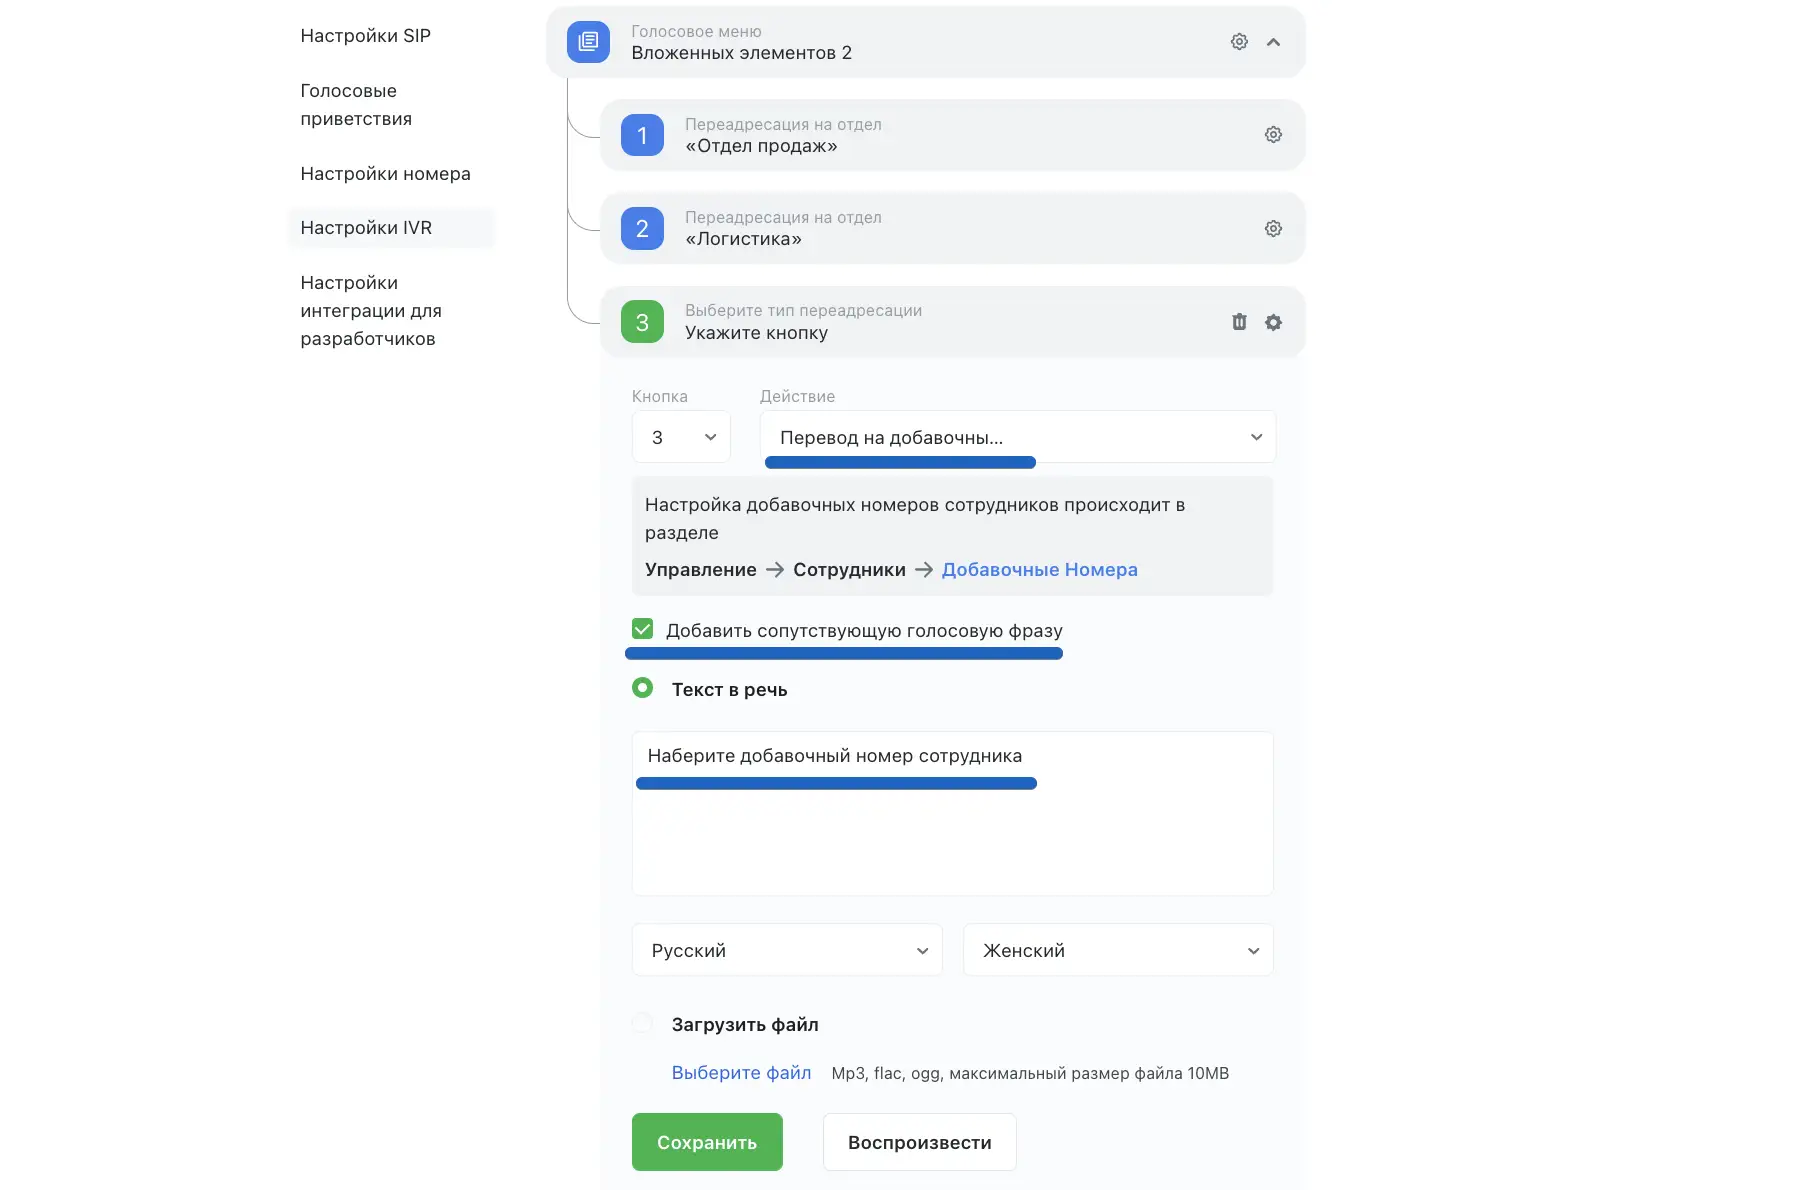This screenshot has width=1818, height=1190.
Task: Go to «Настройки SIP» in sidebar
Action: [365, 36]
